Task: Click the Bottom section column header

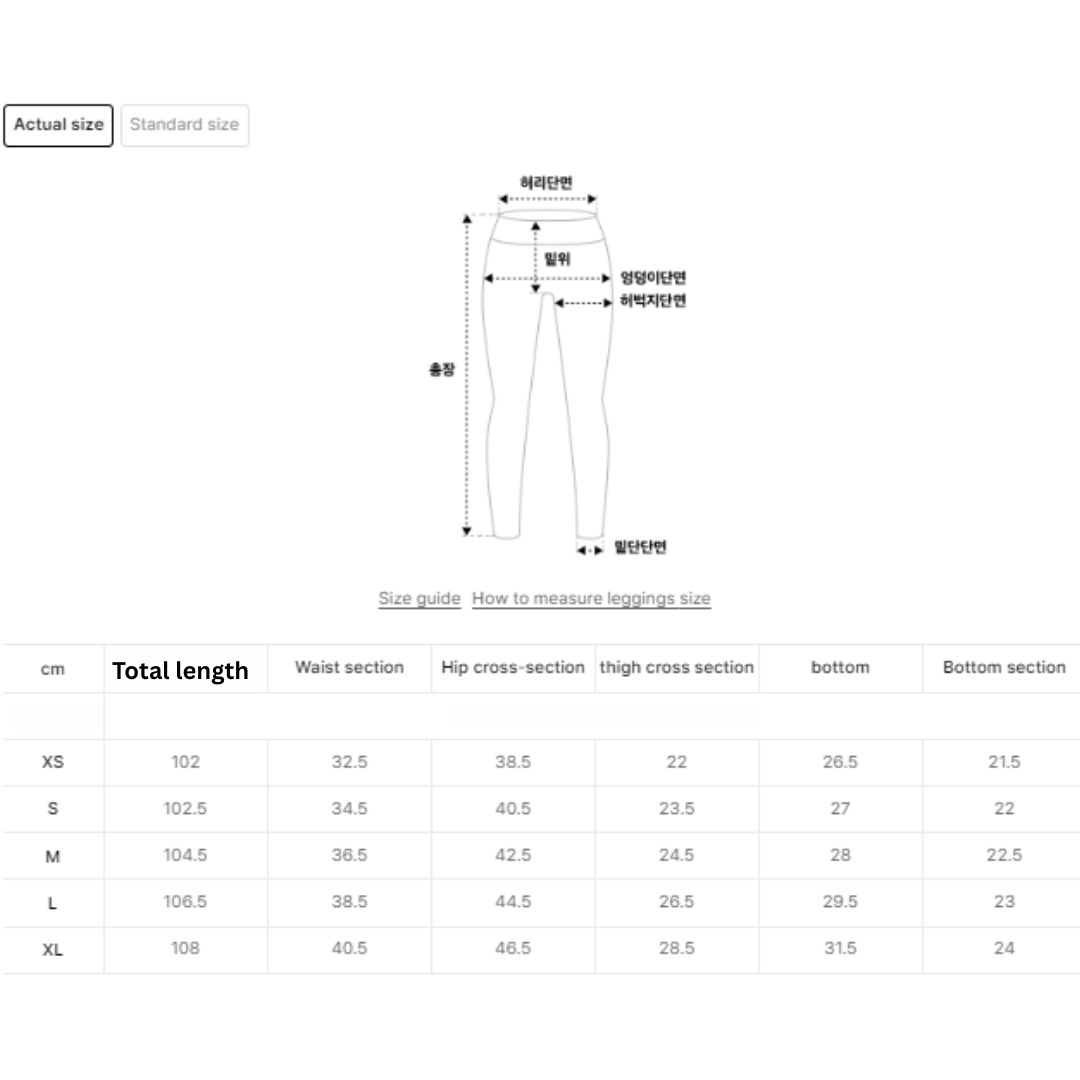Action: click(1004, 668)
